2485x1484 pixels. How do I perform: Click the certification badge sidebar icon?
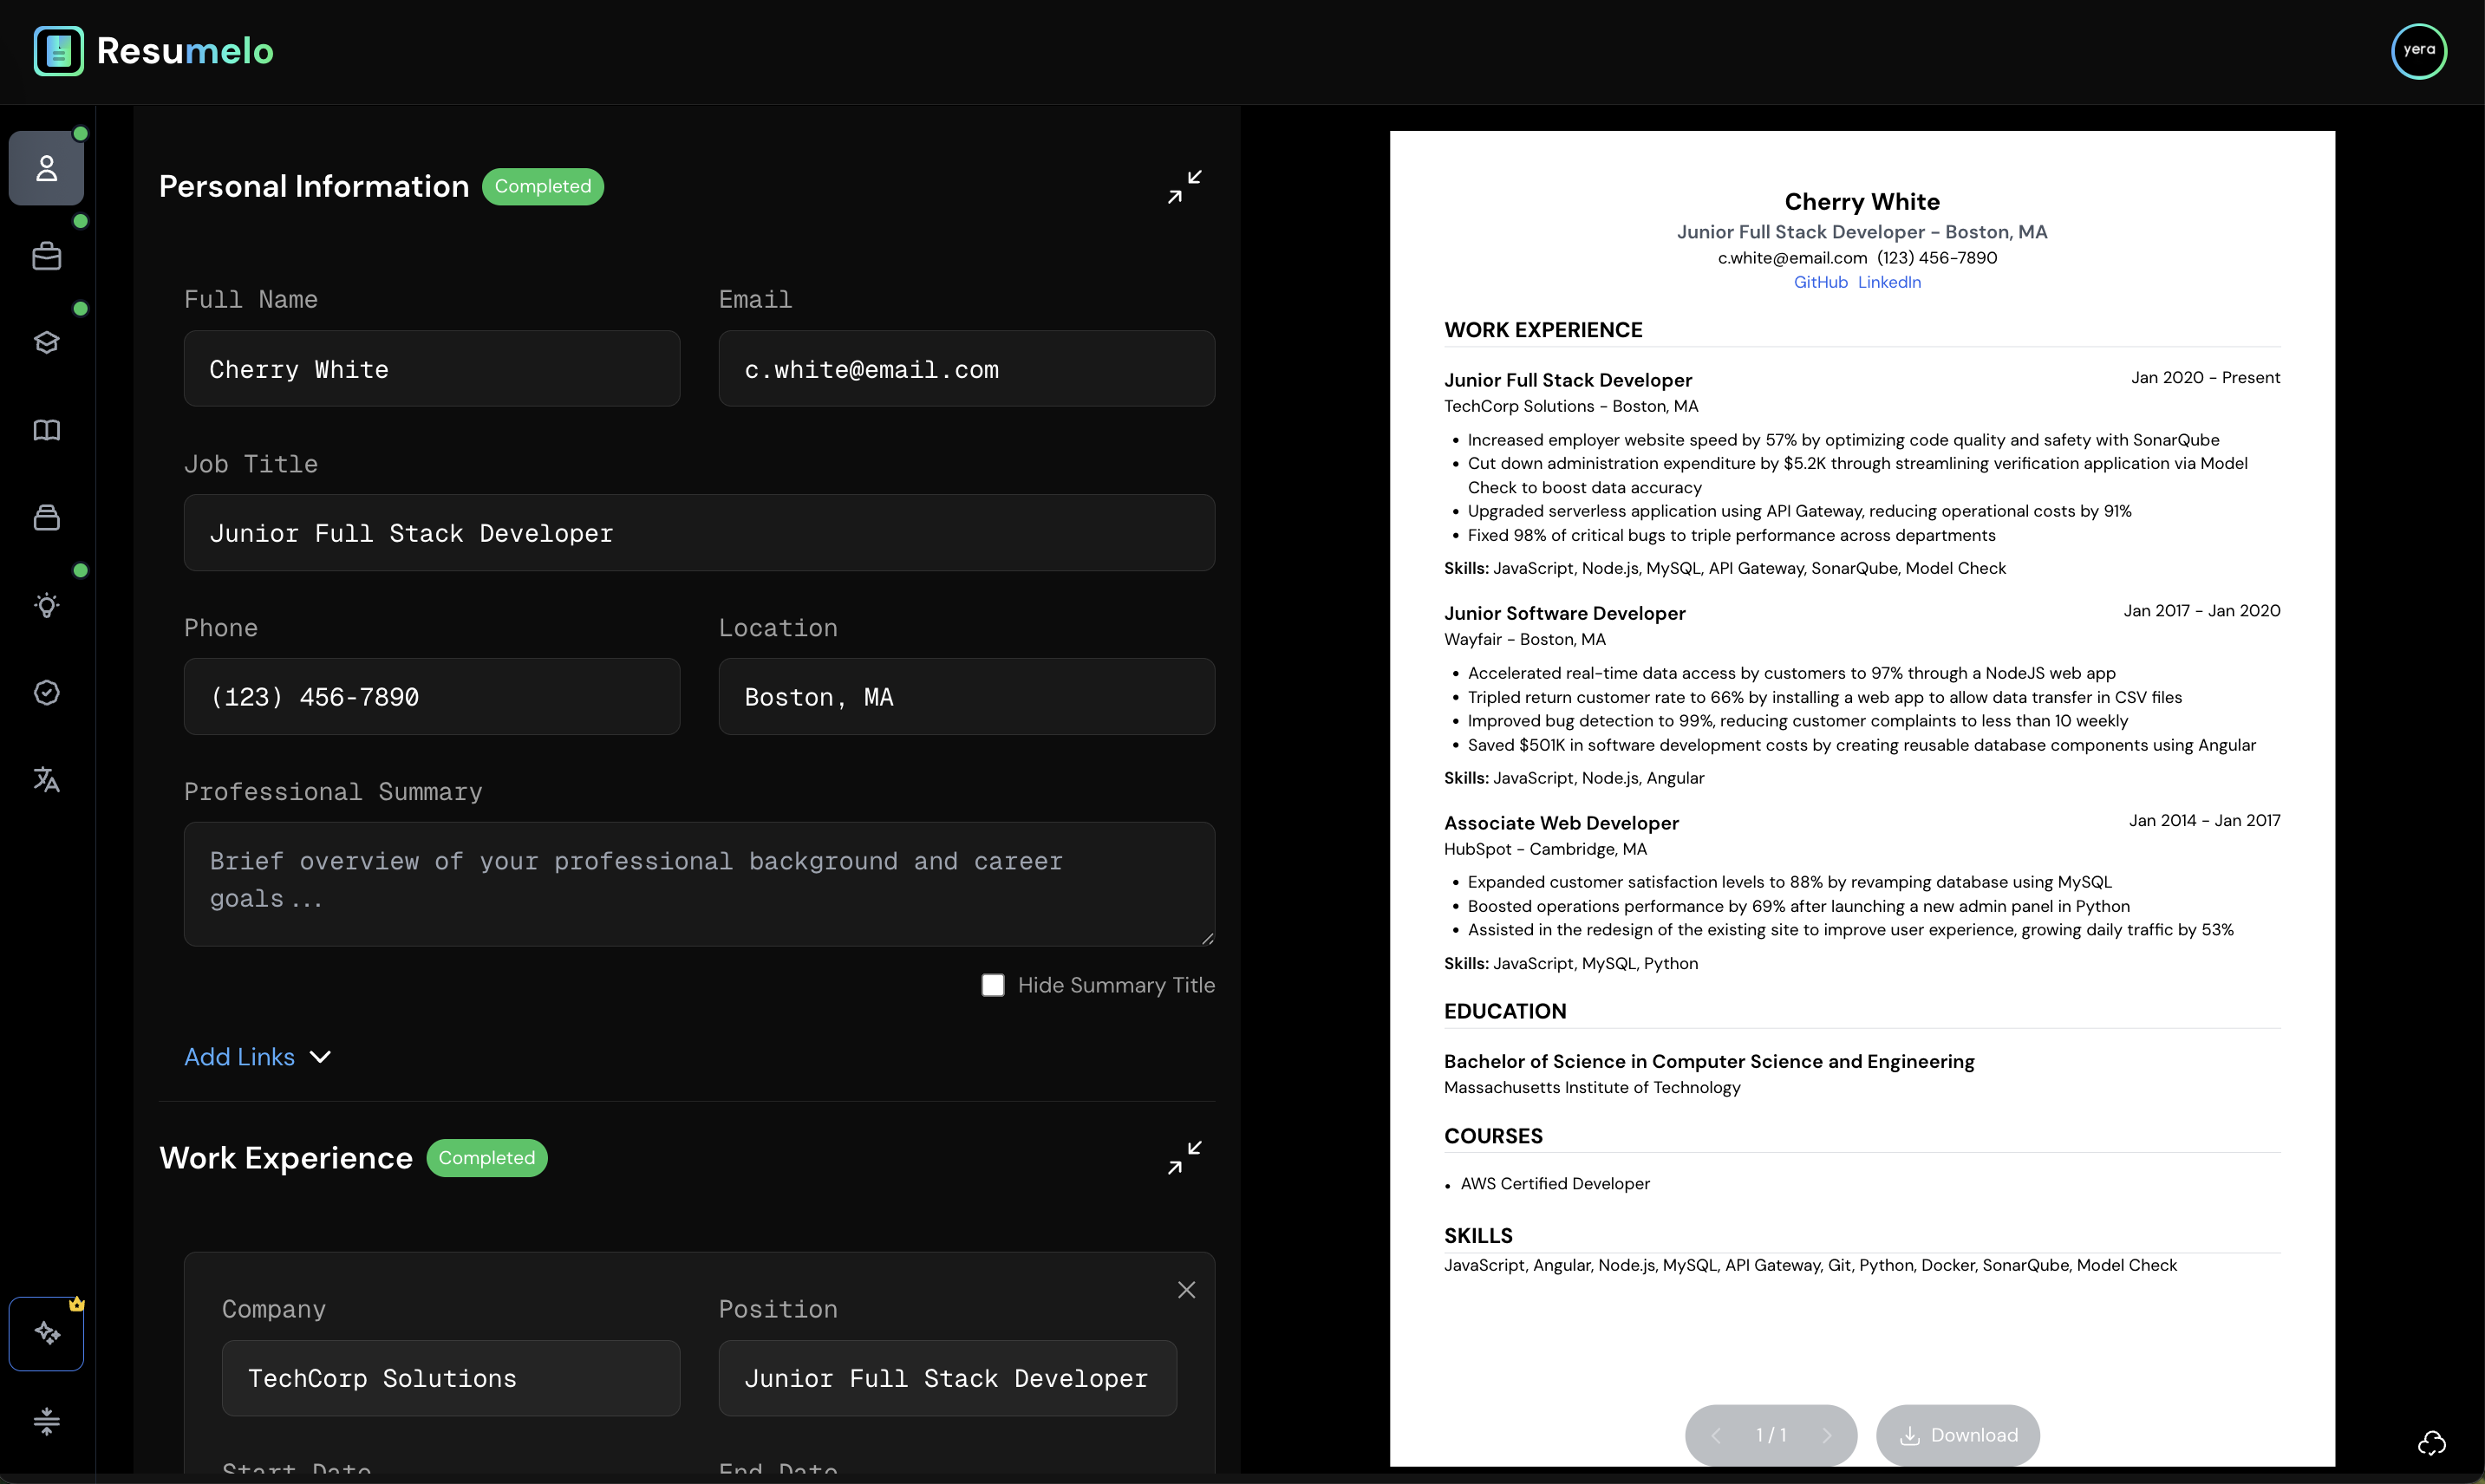click(x=46, y=692)
